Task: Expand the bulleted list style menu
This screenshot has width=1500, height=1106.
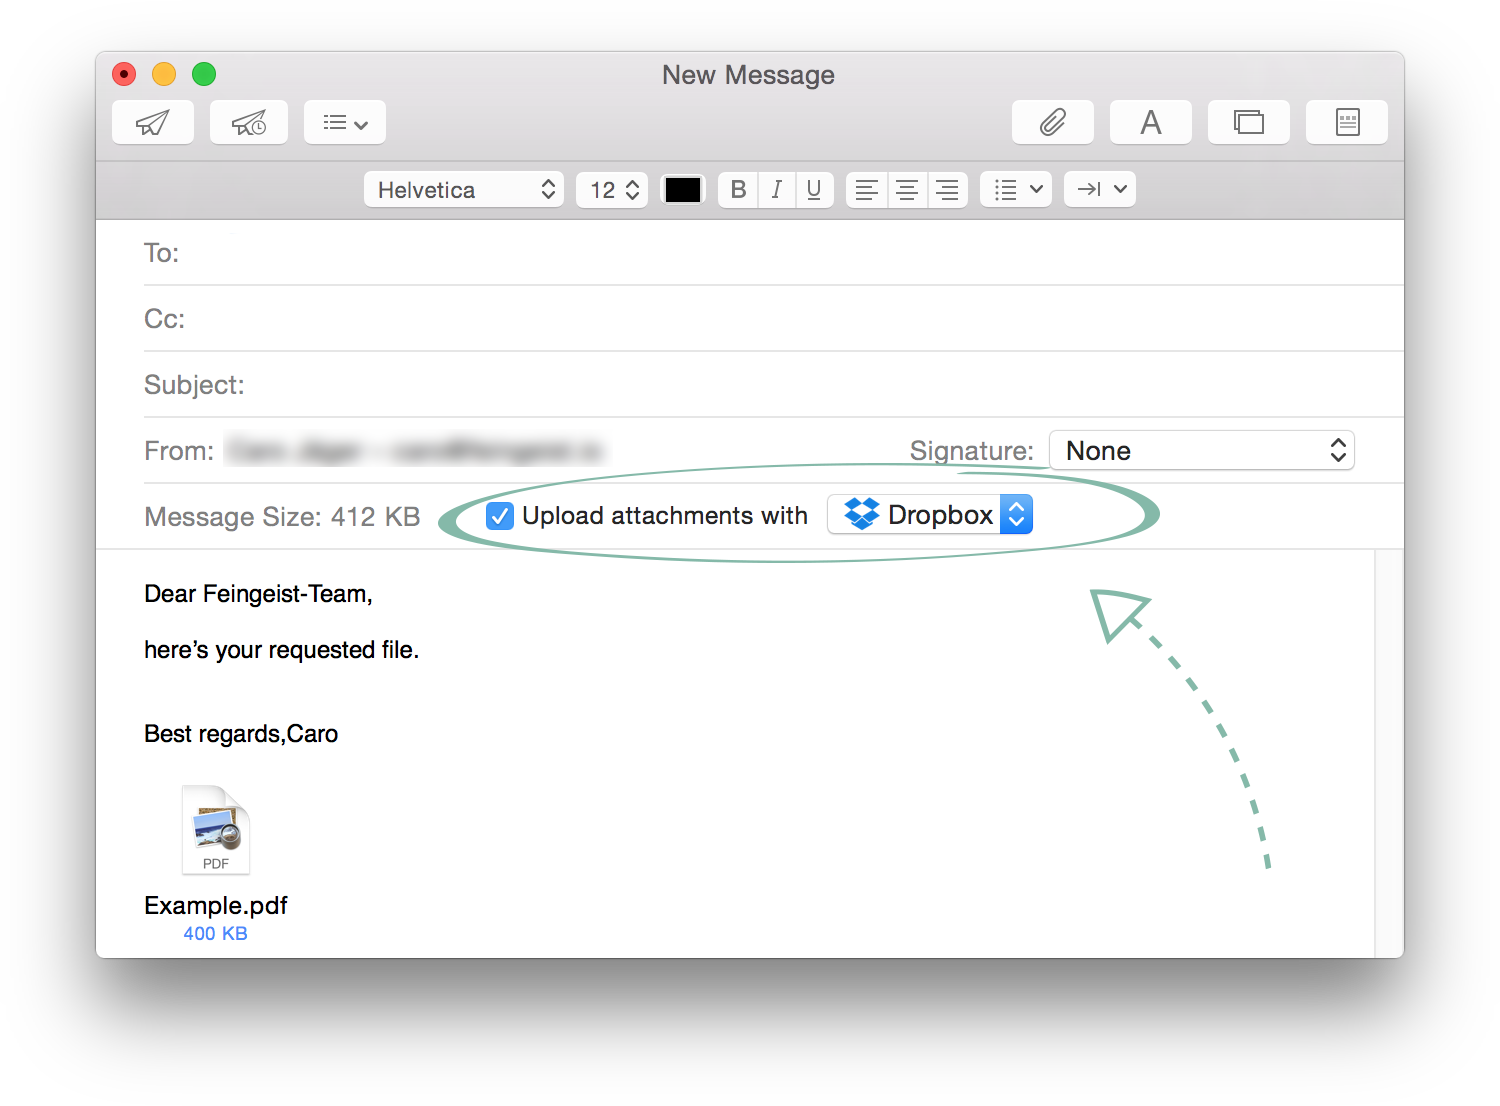Action: click(x=1016, y=189)
